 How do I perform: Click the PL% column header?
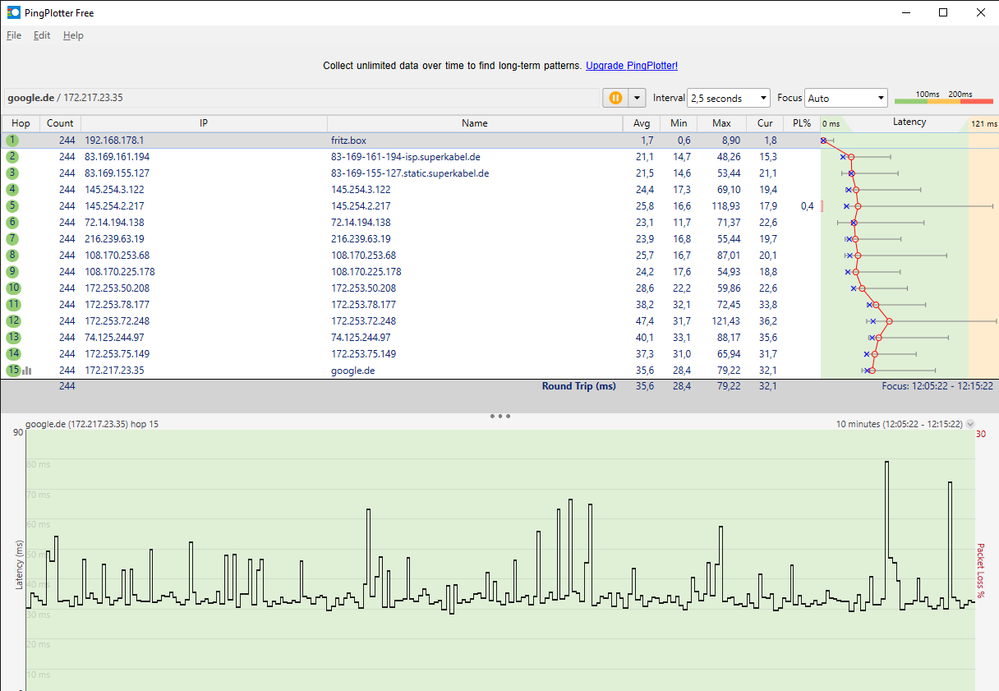tap(801, 124)
